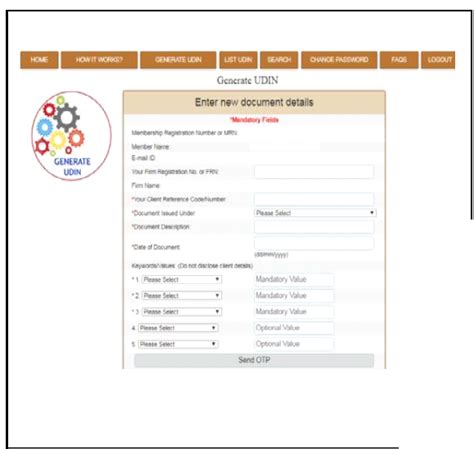Click third Mandatory Value input field
The width and height of the screenshot is (474, 449).
294,312
